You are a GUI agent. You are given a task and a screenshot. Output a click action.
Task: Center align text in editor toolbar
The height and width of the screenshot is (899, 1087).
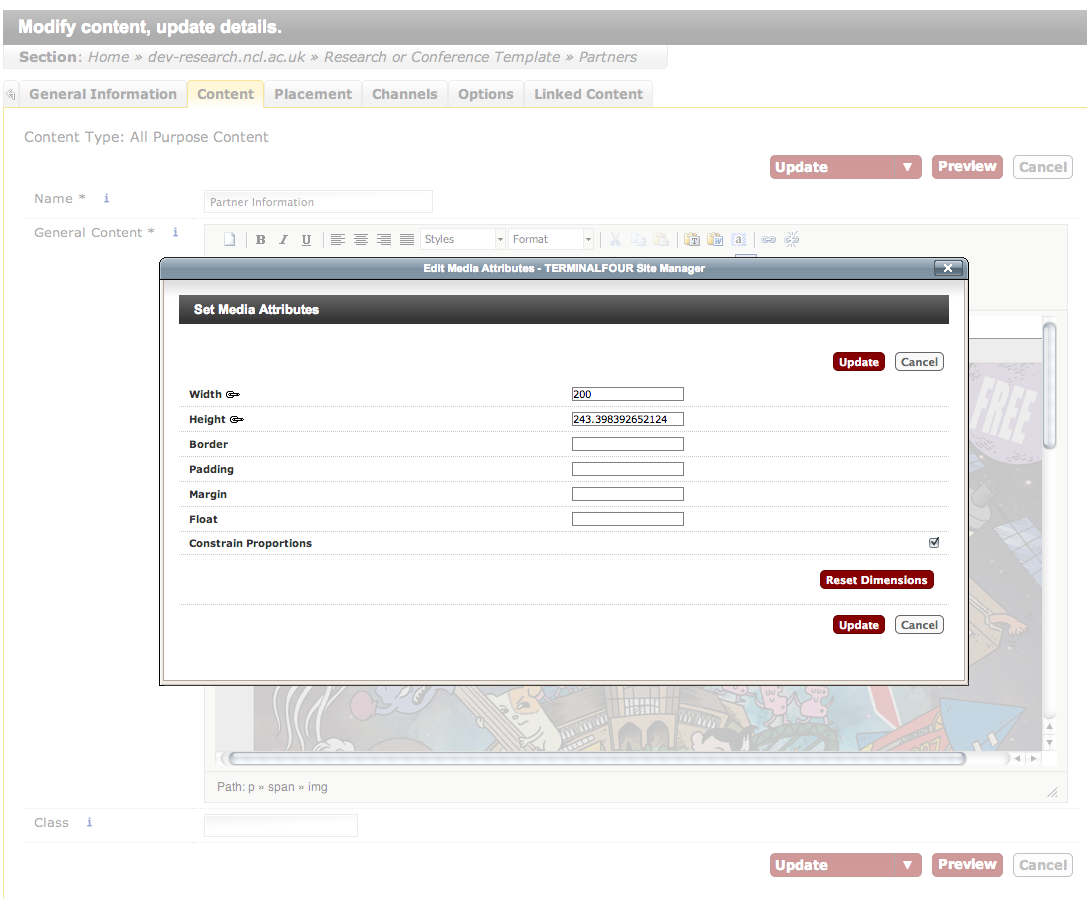[361, 240]
